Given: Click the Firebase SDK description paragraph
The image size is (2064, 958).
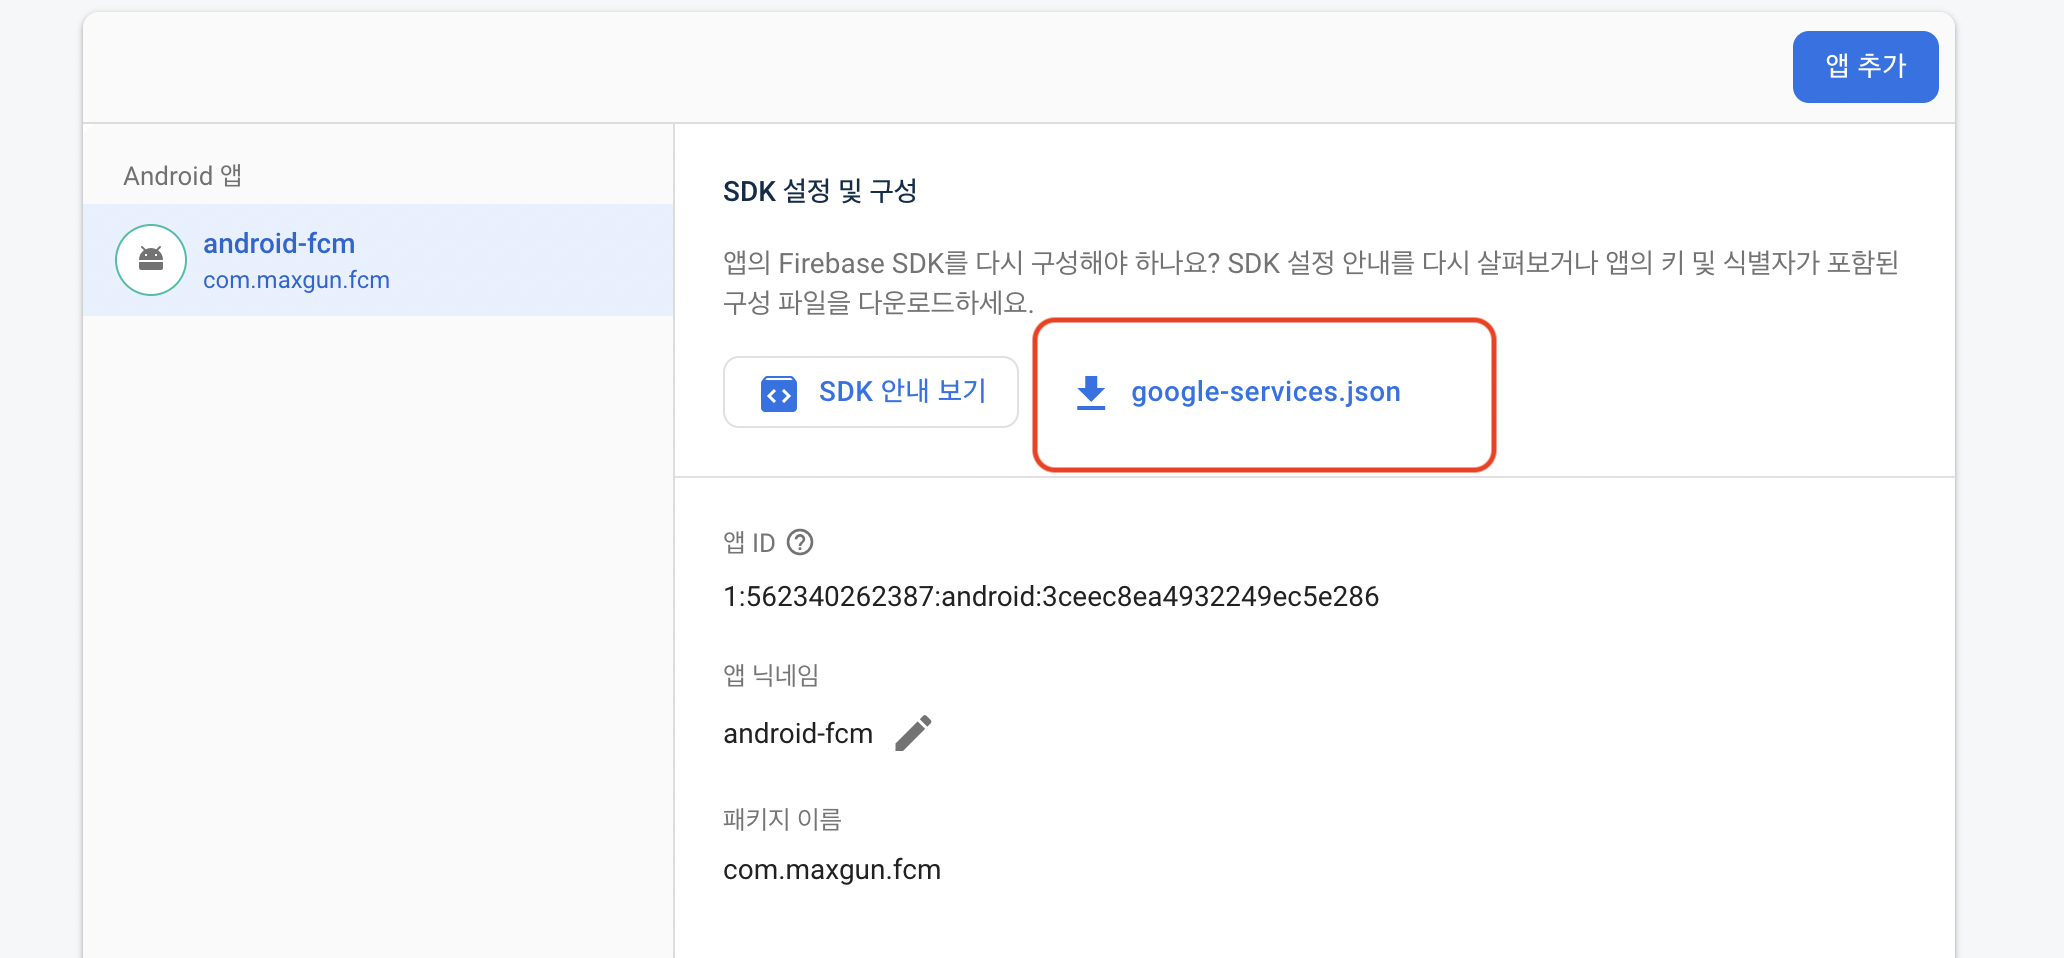Looking at the screenshot, I should click(x=1311, y=282).
